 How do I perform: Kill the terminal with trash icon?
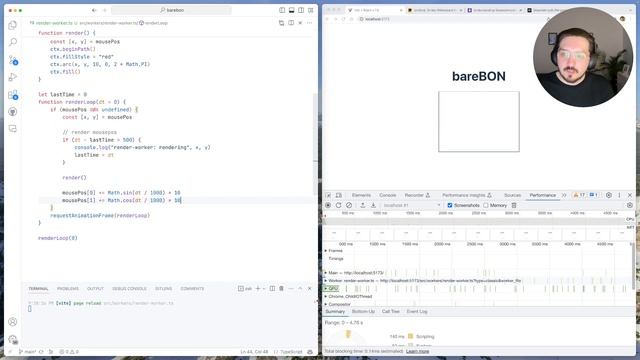[x=282, y=289]
